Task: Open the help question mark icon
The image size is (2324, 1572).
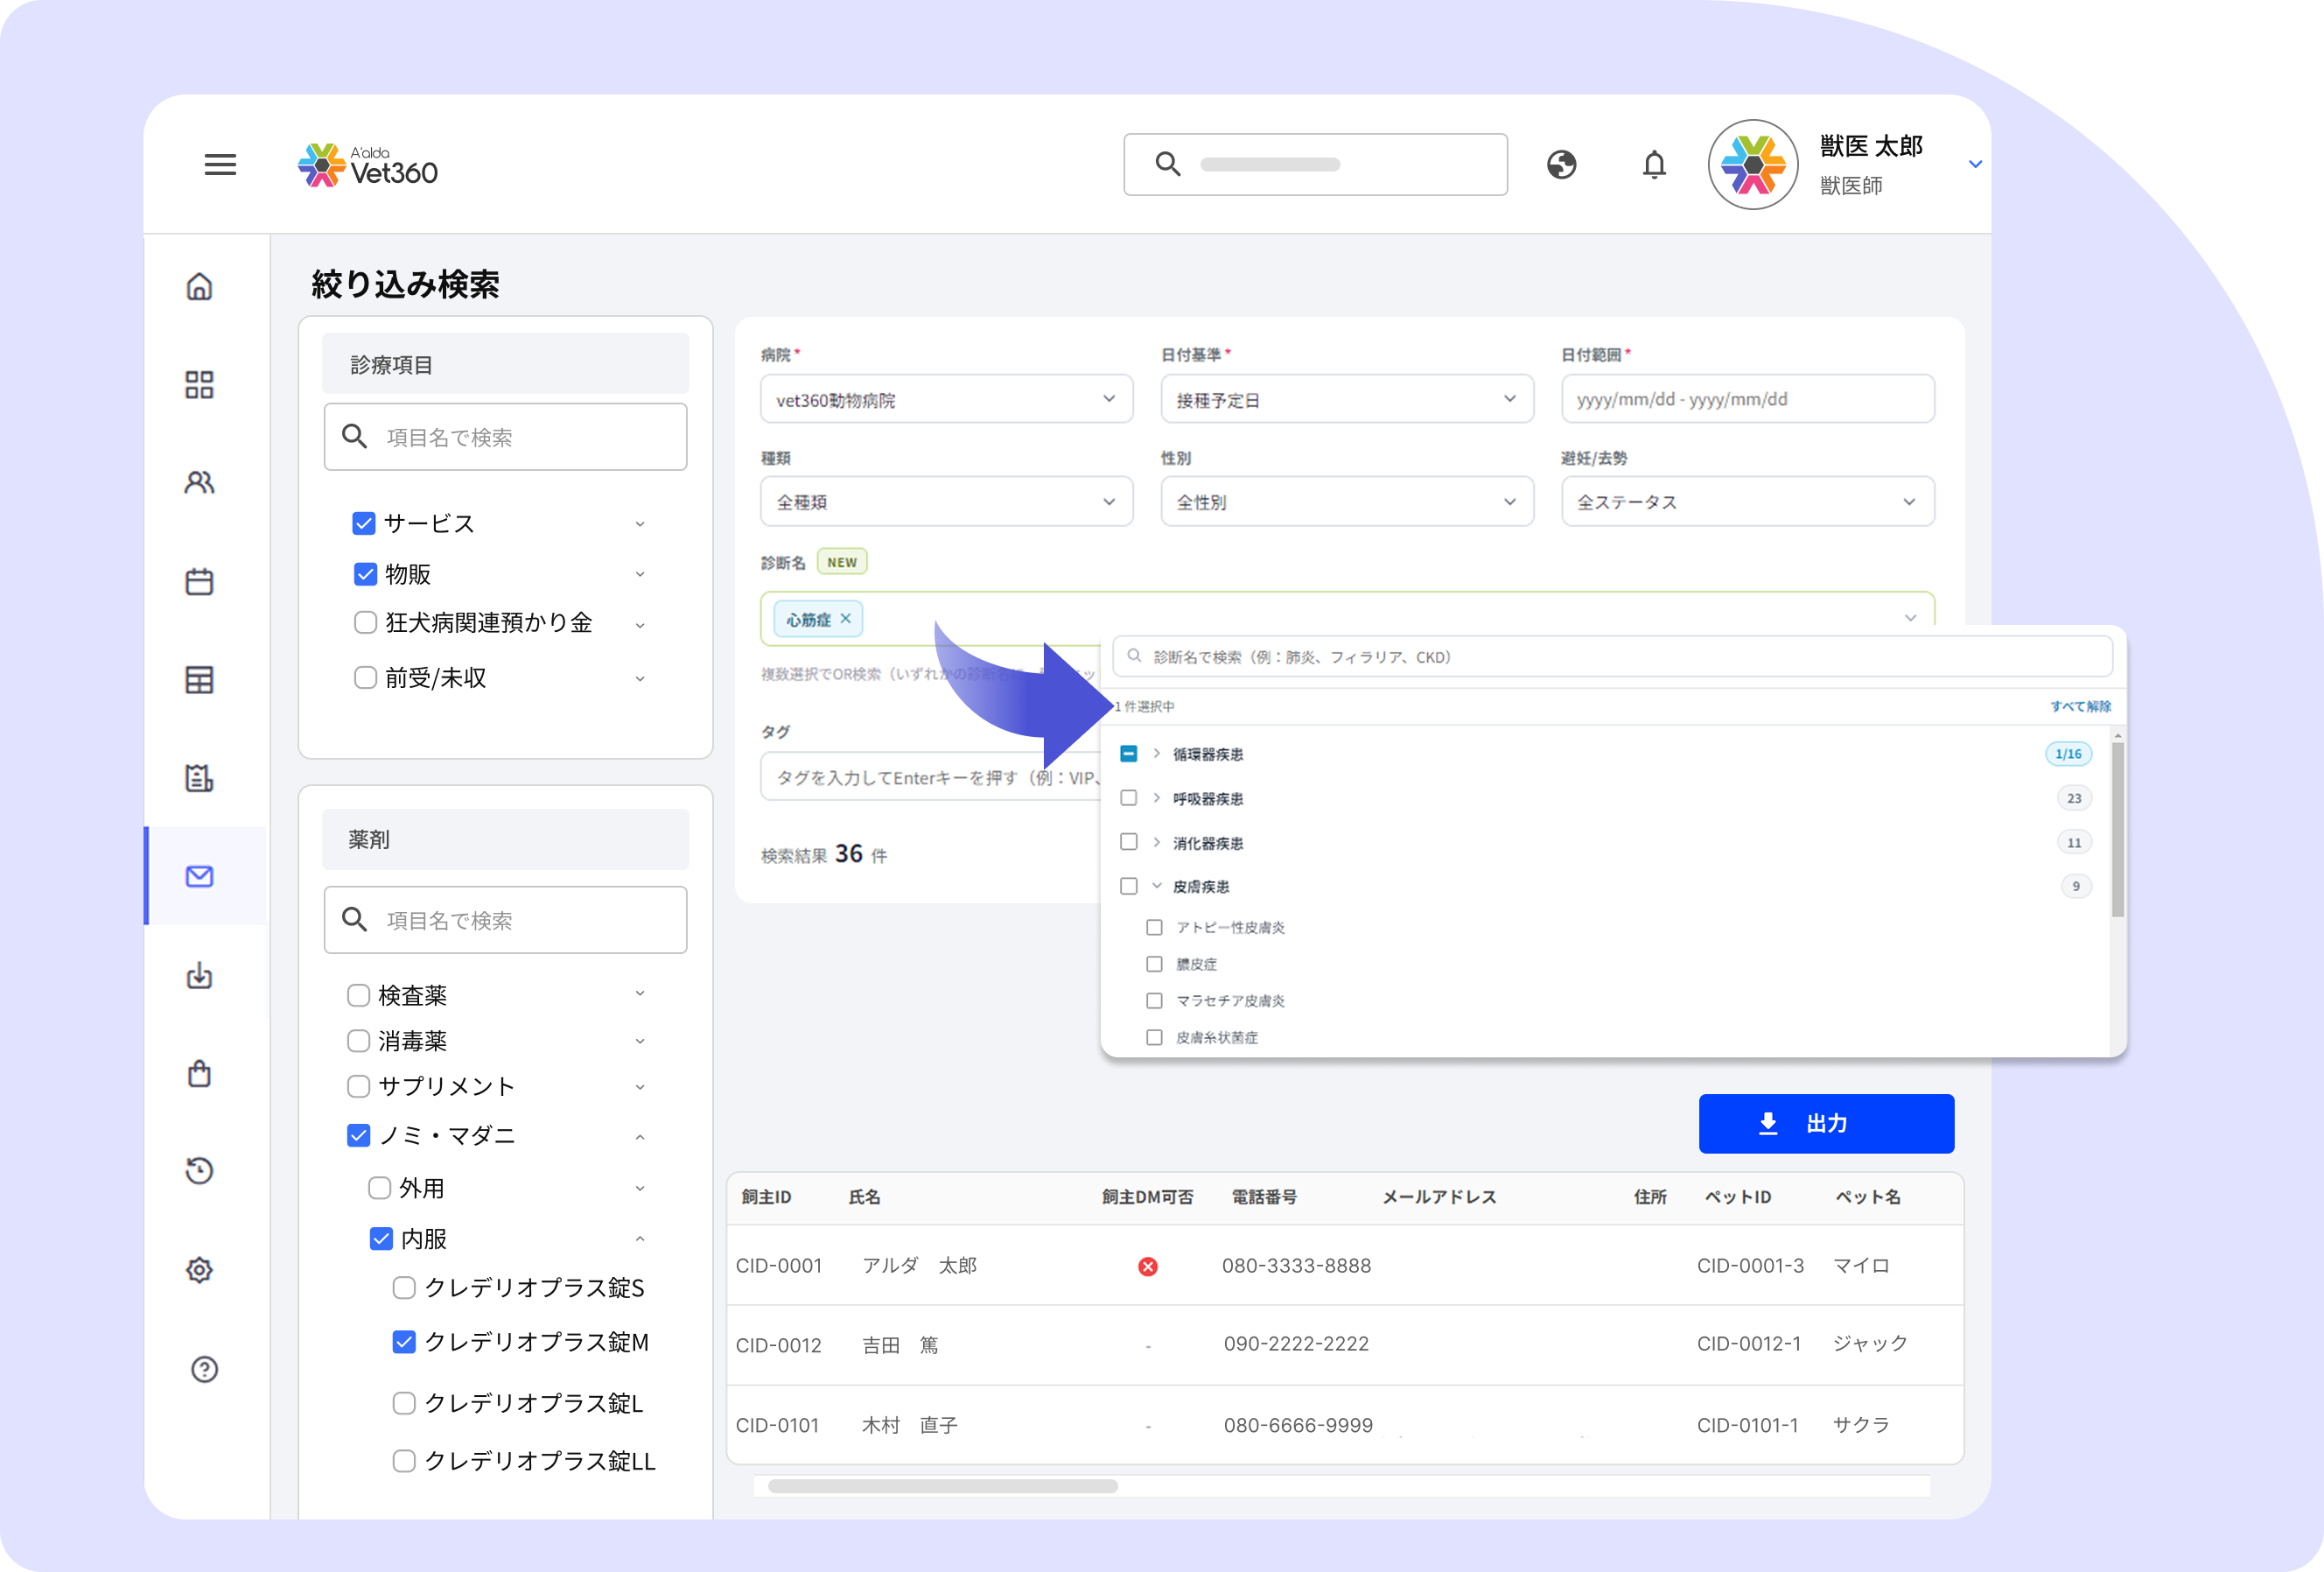Action: point(204,1369)
